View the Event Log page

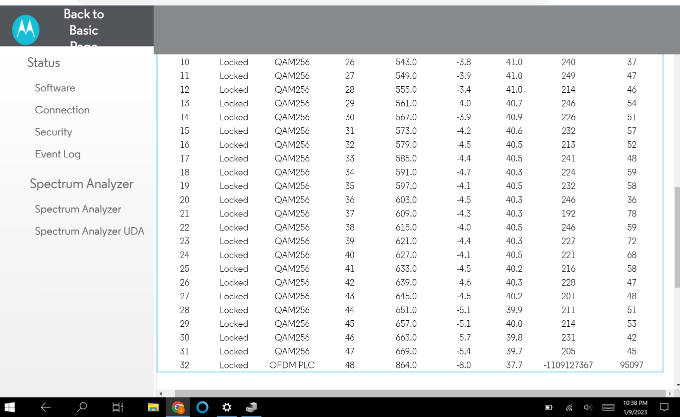coord(58,154)
